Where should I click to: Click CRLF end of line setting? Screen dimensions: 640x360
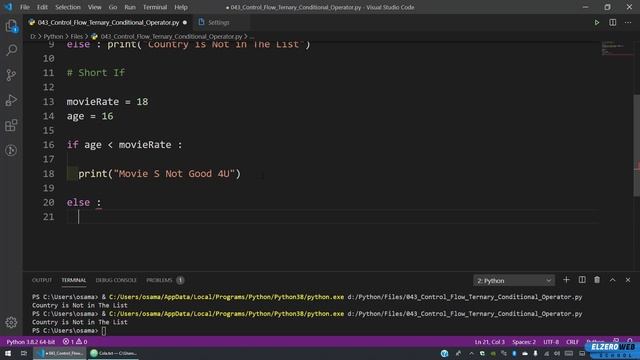point(572,342)
